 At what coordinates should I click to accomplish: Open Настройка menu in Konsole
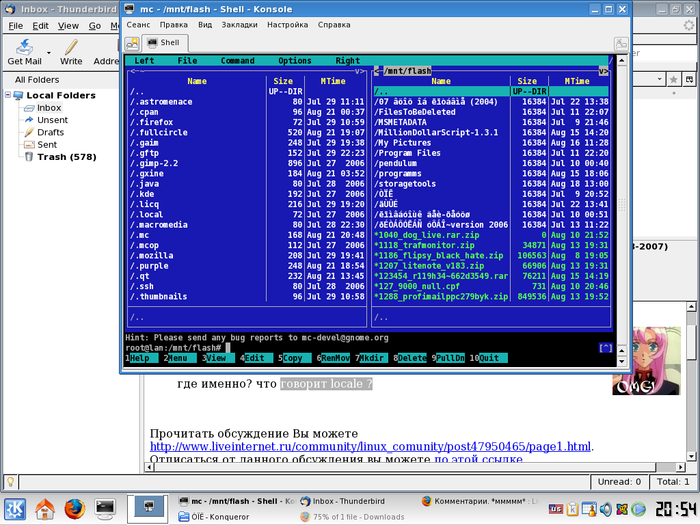click(288, 25)
